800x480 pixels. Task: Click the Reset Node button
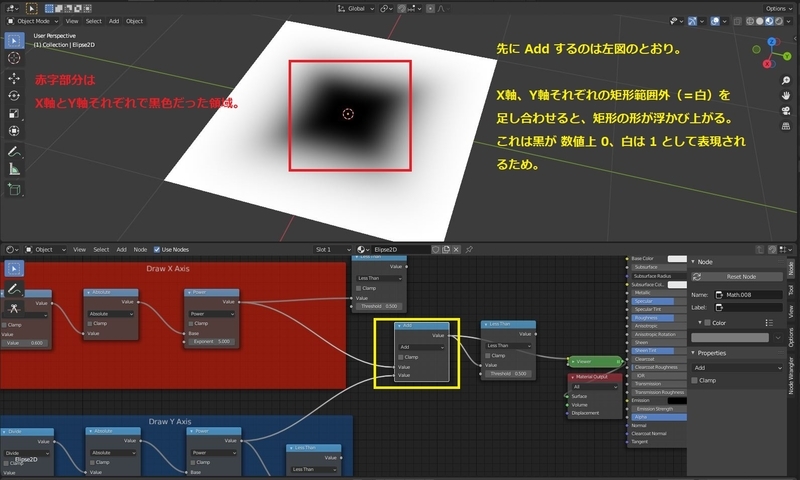737,276
